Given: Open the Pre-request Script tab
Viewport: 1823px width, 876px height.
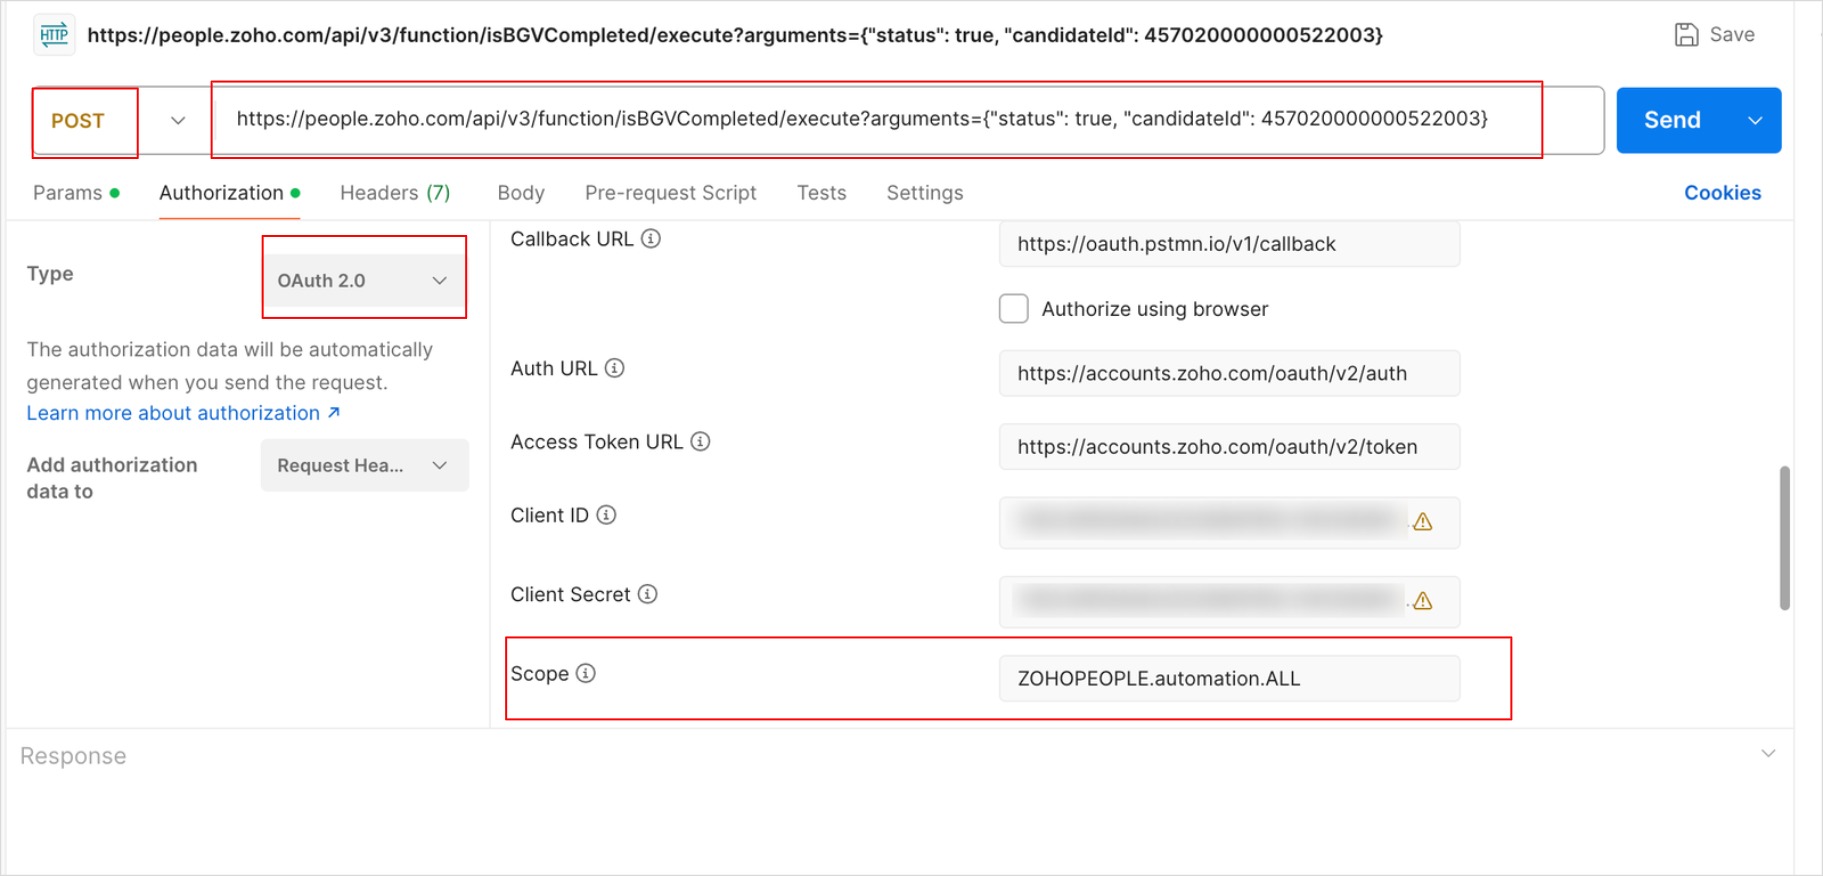Looking at the screenshot, I should point(670,193).
